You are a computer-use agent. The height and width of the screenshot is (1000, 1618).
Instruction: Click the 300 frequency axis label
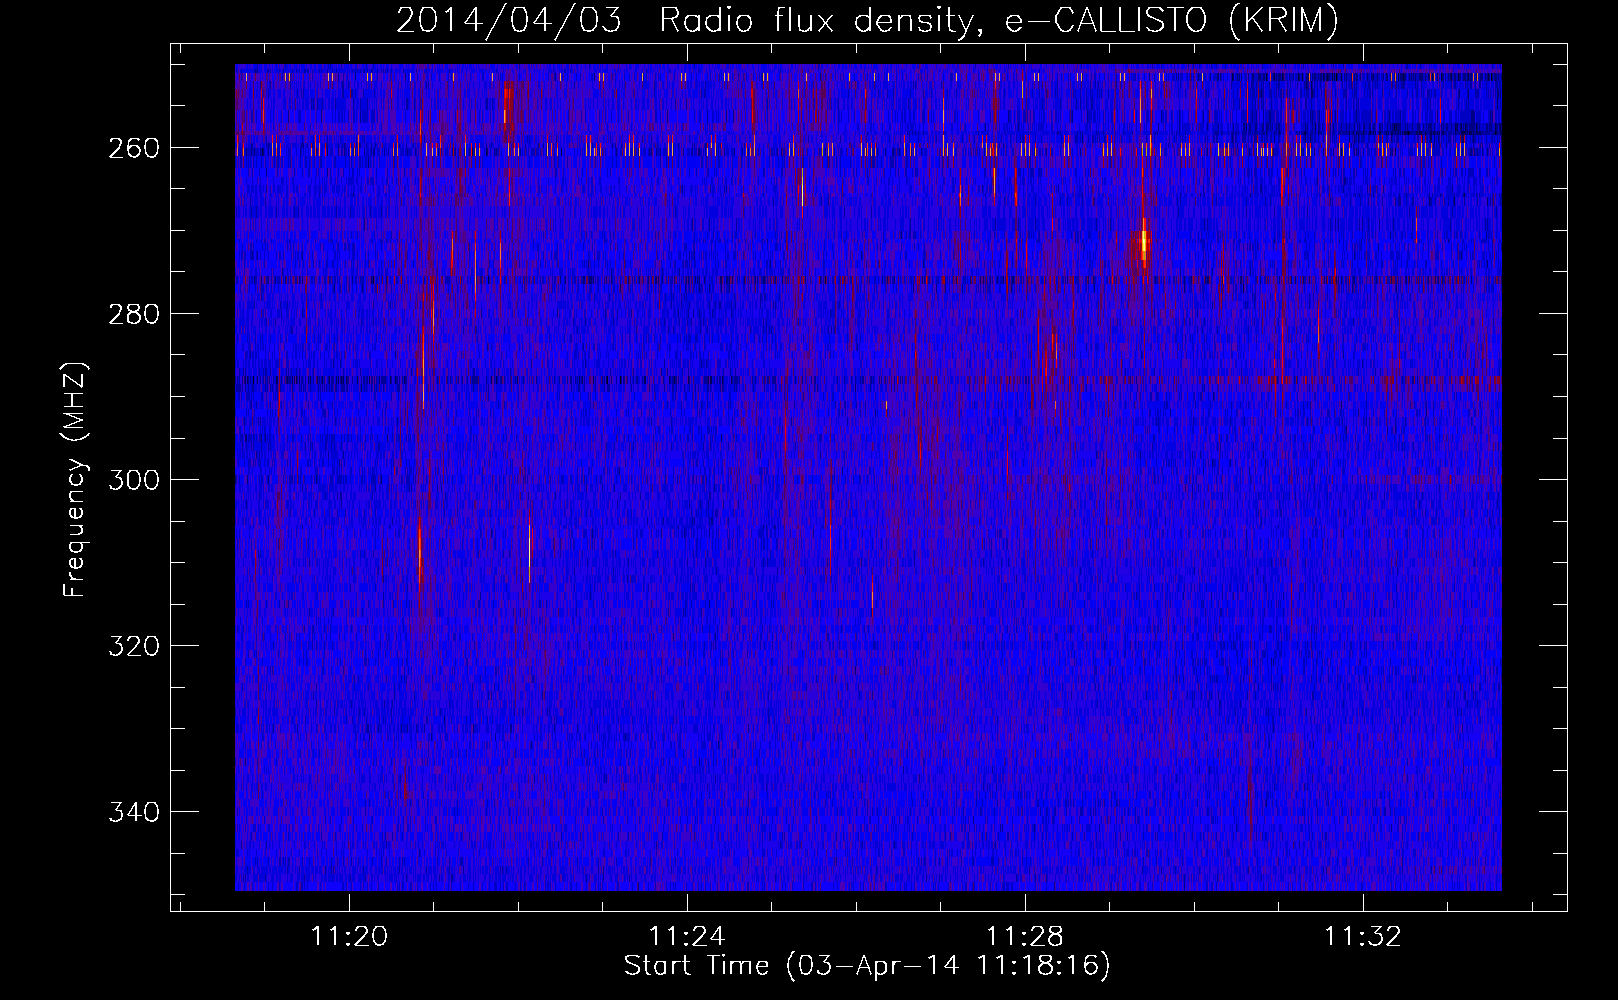[x=134, y=480]
